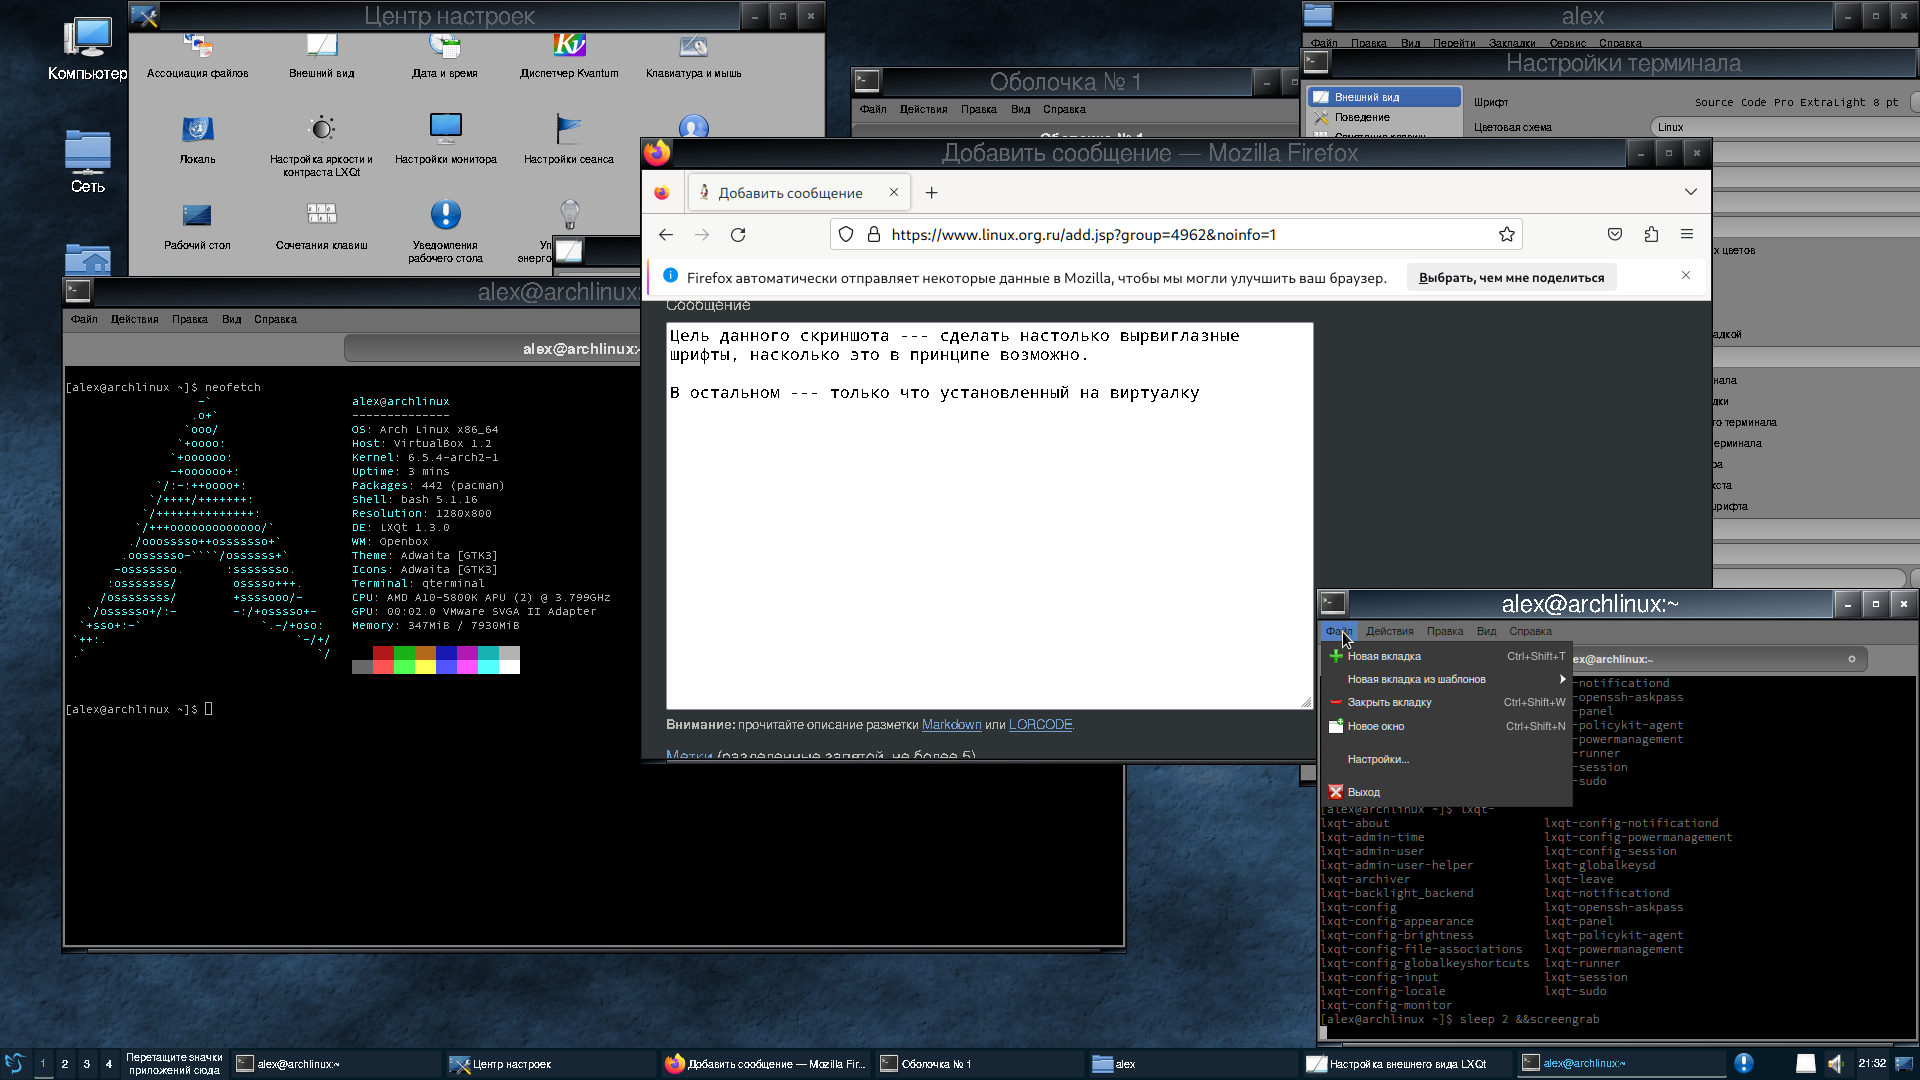Choose Новая вкладка in the terminal Файл menu

tap(1446, 656)
